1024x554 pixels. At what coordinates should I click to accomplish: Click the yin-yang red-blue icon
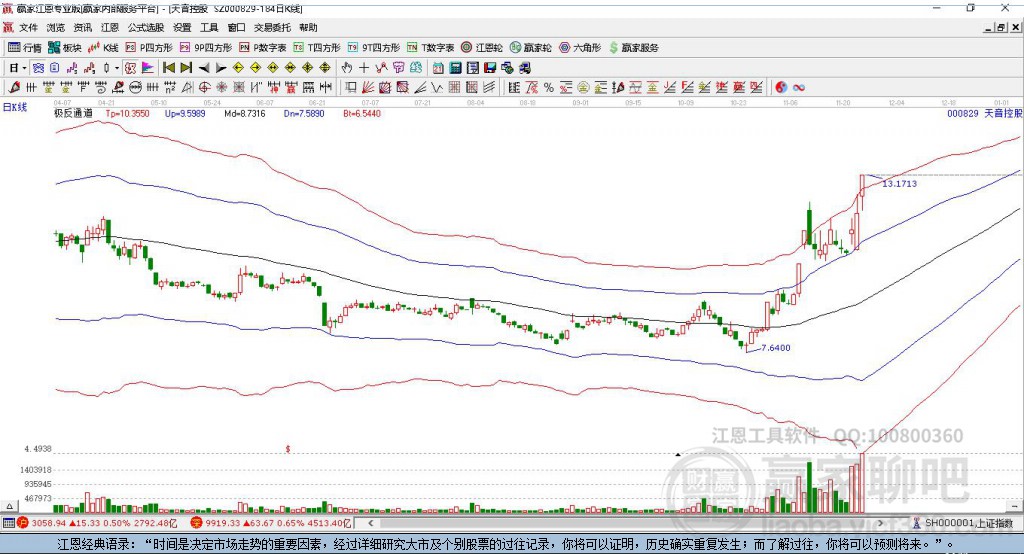click(x=781, y=87)
